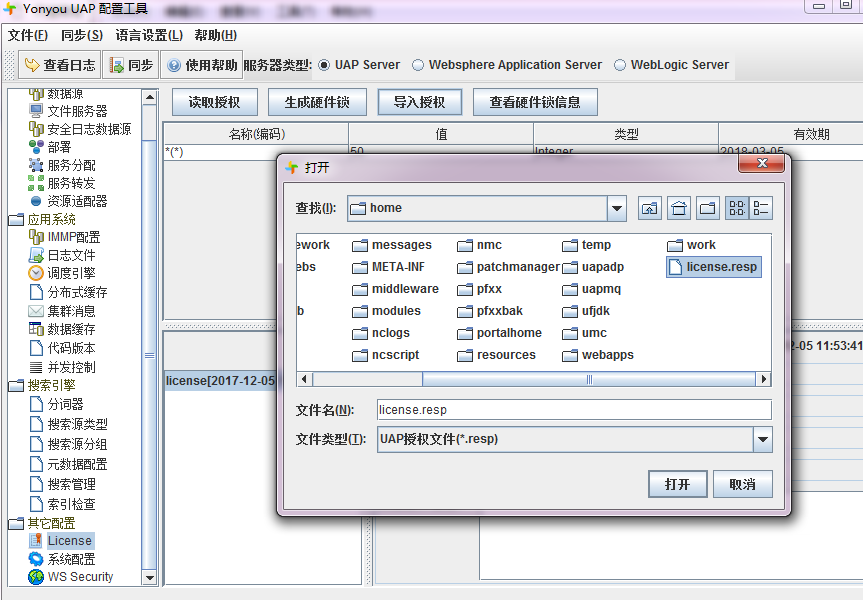The image size is (863, 600).
Task: Open the messages folder
Action: click(392, 245)
